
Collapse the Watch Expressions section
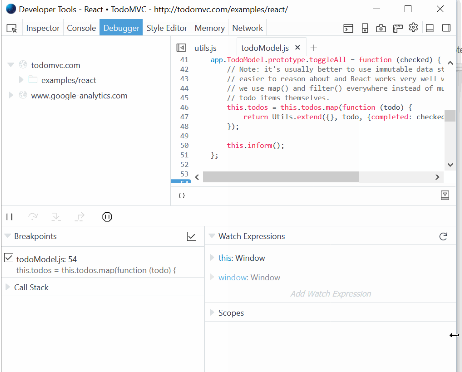(x=211, y=236)
